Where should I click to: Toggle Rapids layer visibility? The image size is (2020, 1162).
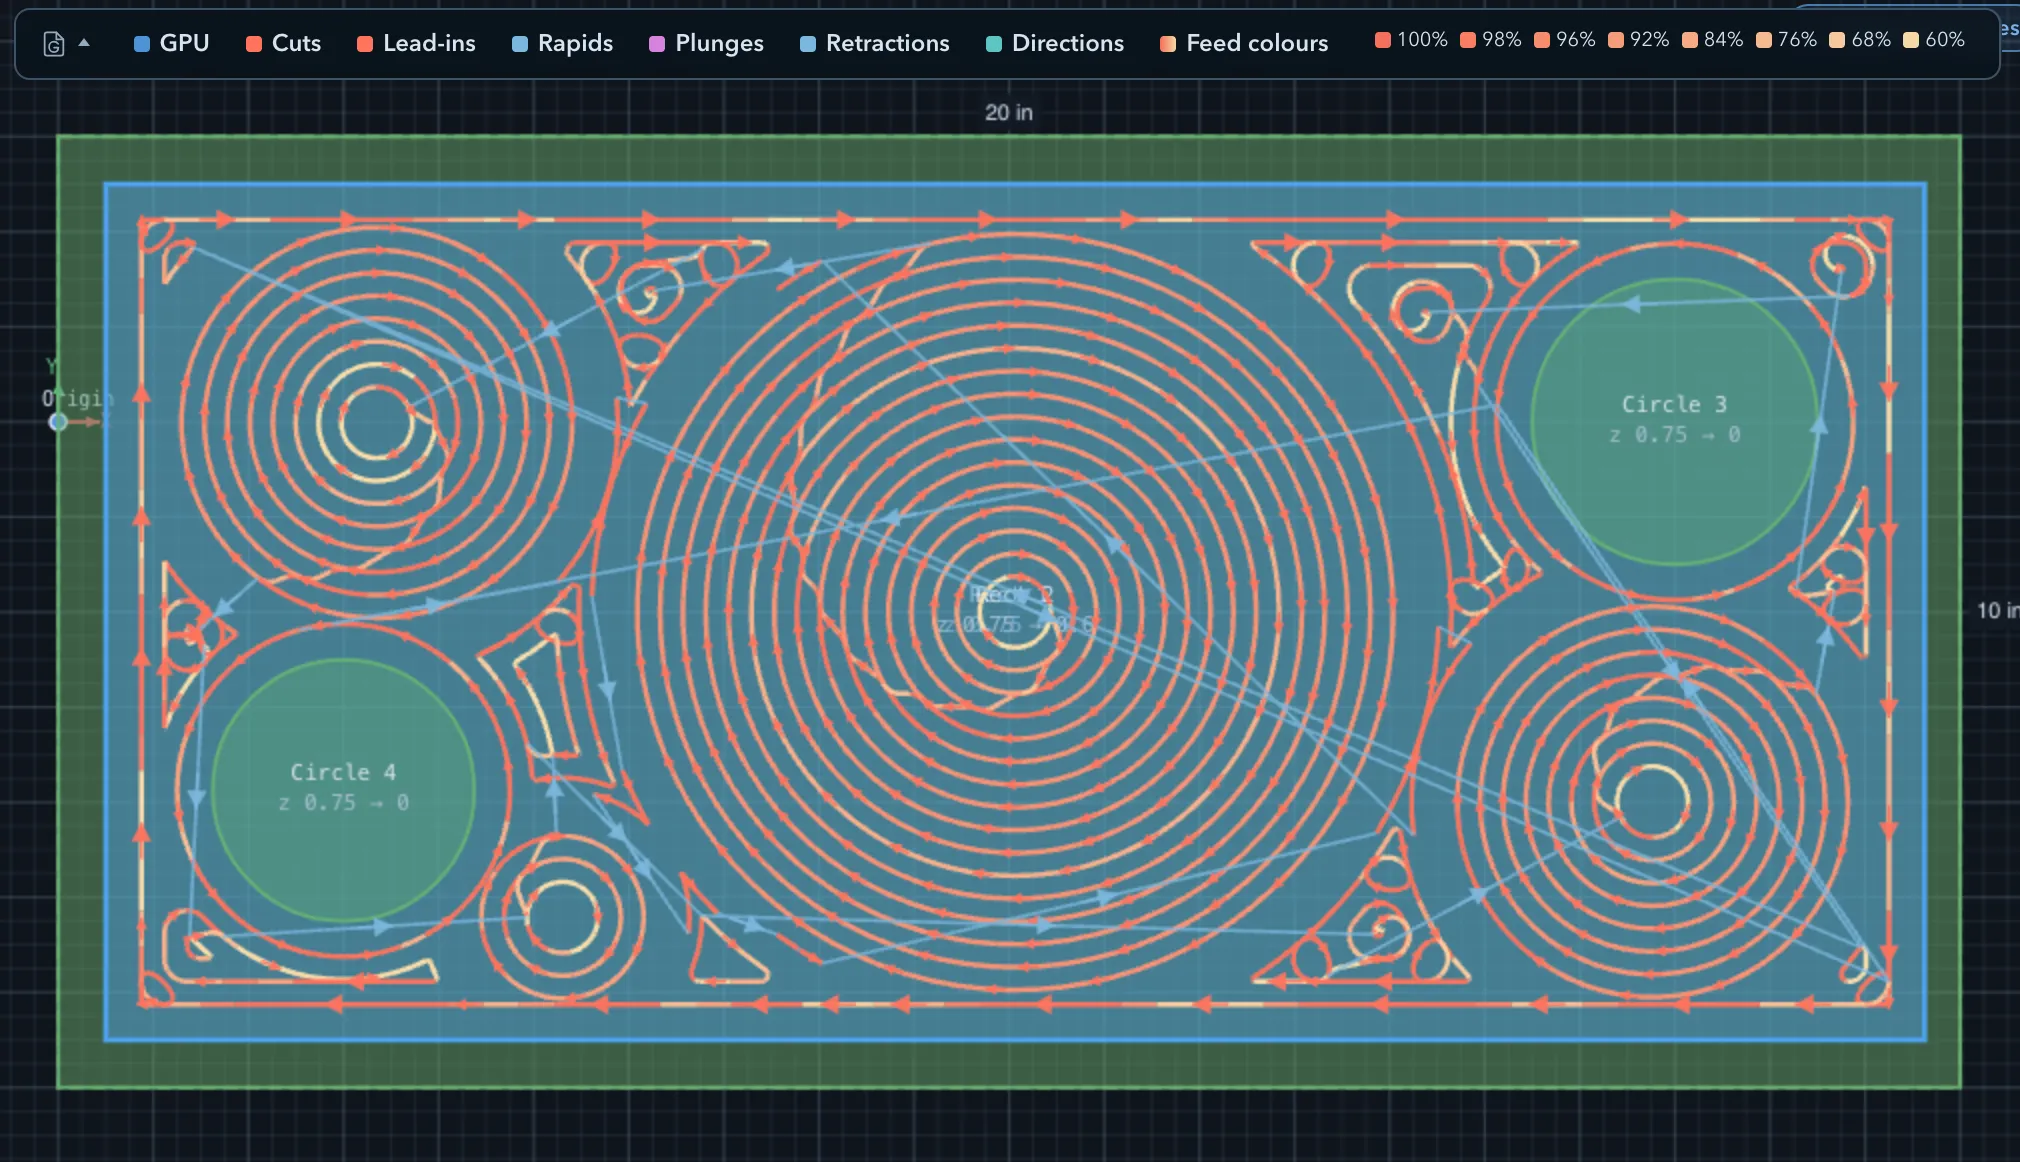coord(562,43)
